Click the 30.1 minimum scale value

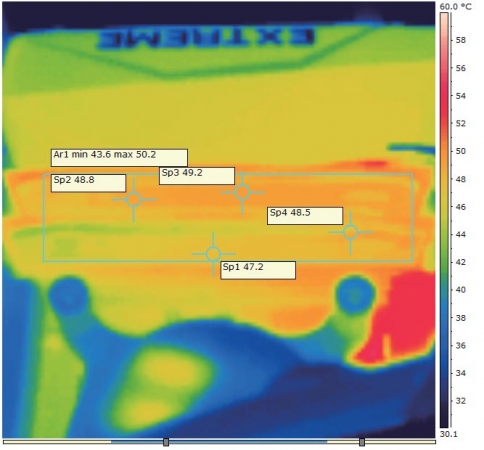[448, 434]
